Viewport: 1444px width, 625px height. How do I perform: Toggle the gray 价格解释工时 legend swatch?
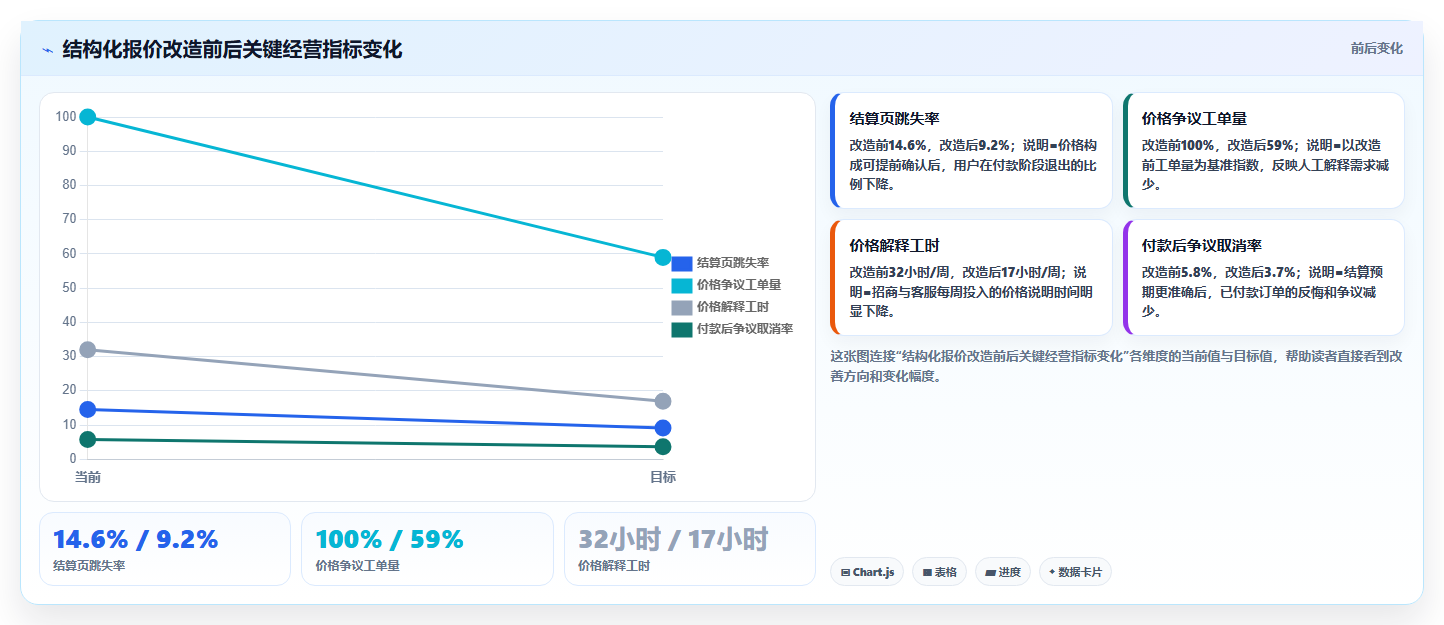[681, 307]
